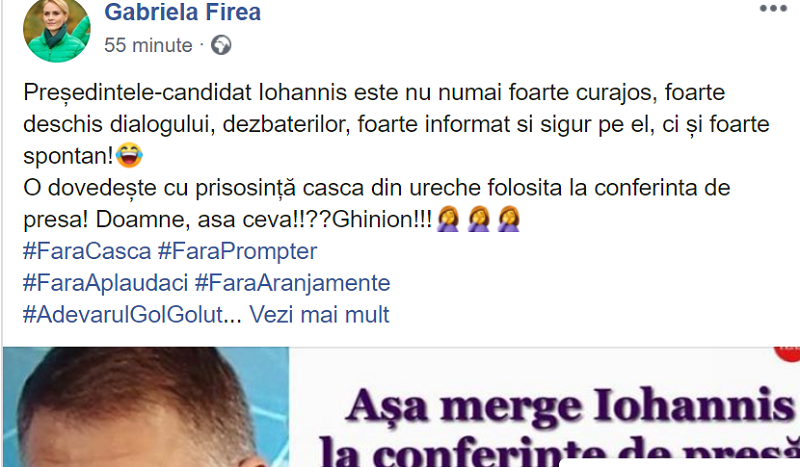Expand post with Vezi mai mult
This screenshot has height=467, width=800.
coord(319,315)
